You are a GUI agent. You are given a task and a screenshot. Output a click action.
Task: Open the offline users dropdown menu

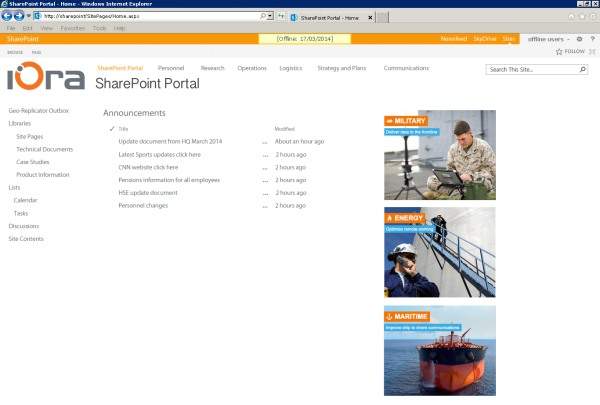pyautogui.click(x=549, y=39)
